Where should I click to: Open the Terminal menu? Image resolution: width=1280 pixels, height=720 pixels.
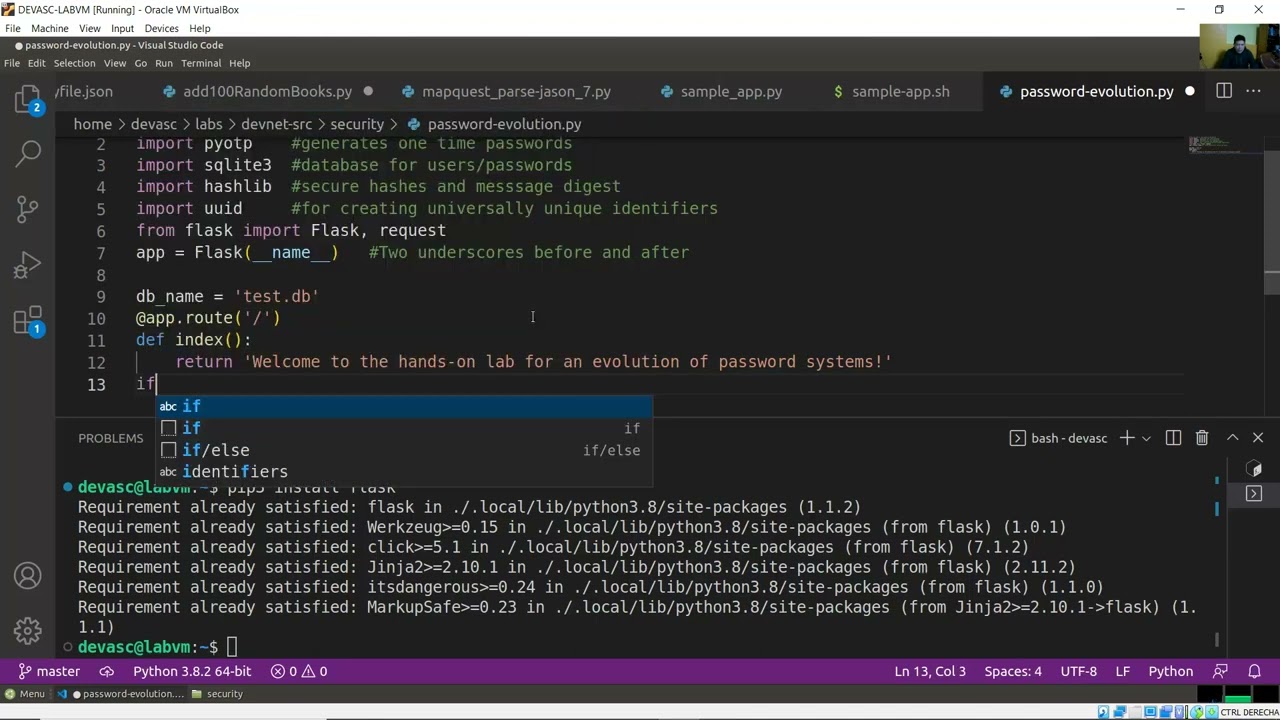click(201, 63)
